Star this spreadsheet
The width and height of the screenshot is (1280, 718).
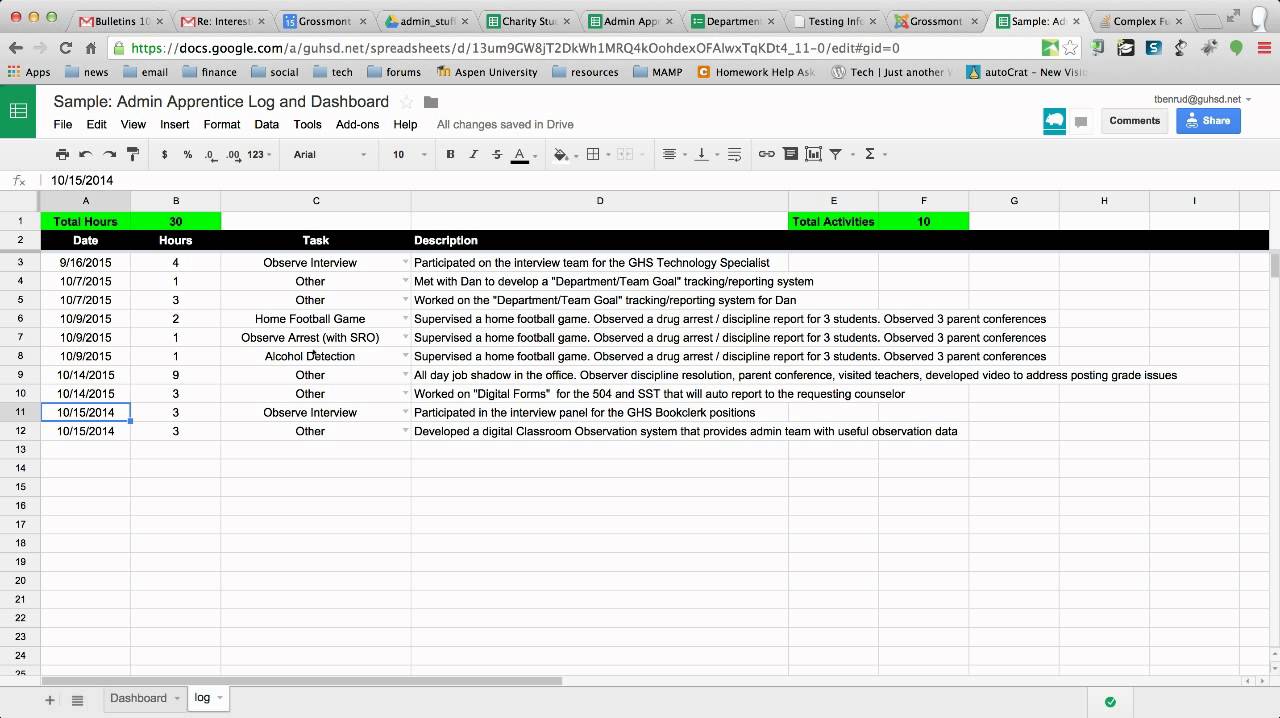pyautogui.click(x=407, y=102)
